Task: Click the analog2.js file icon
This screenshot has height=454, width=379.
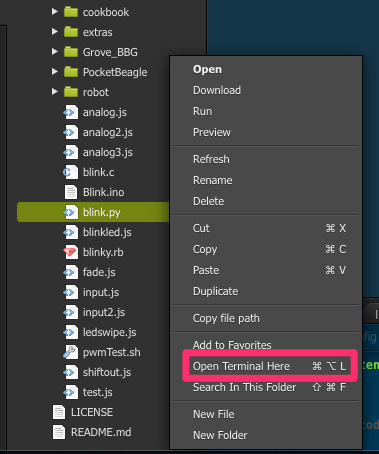Action: pyautogui.click(x=70, y=132)
